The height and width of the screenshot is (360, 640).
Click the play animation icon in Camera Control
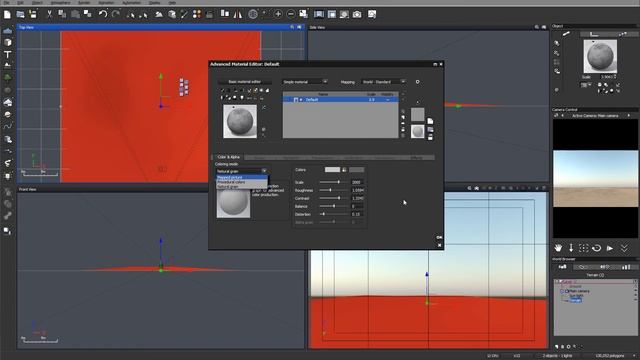[610, 248]
